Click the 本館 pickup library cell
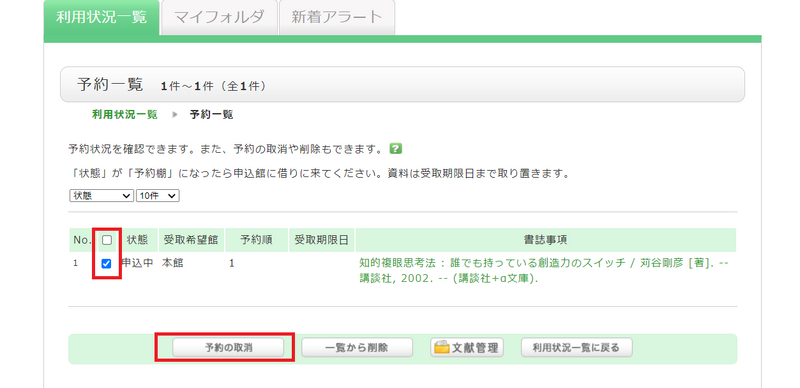The image size is (800, 388). point(173,264)
